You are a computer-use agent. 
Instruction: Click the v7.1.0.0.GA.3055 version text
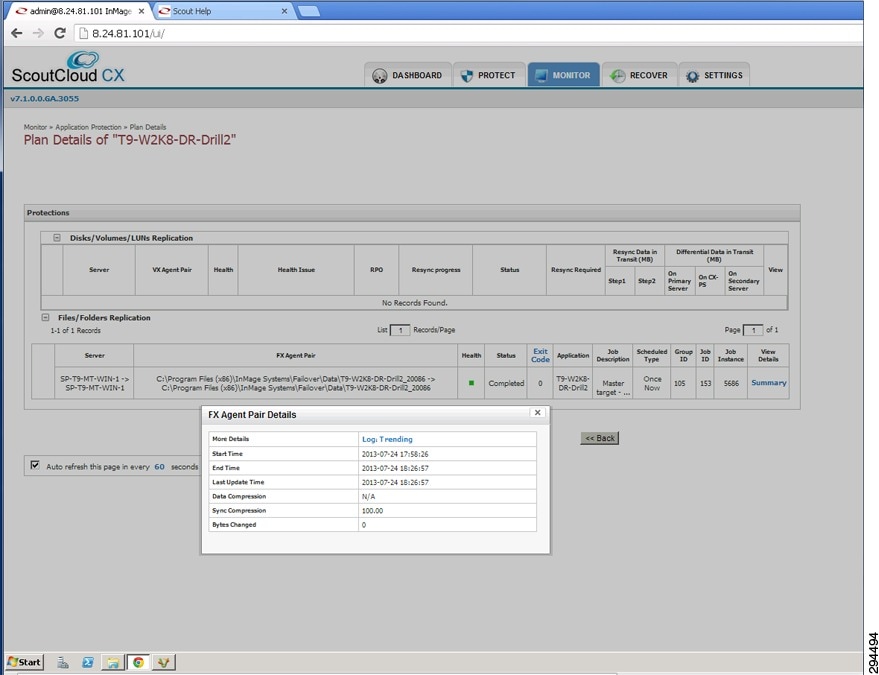pos(45,99)
